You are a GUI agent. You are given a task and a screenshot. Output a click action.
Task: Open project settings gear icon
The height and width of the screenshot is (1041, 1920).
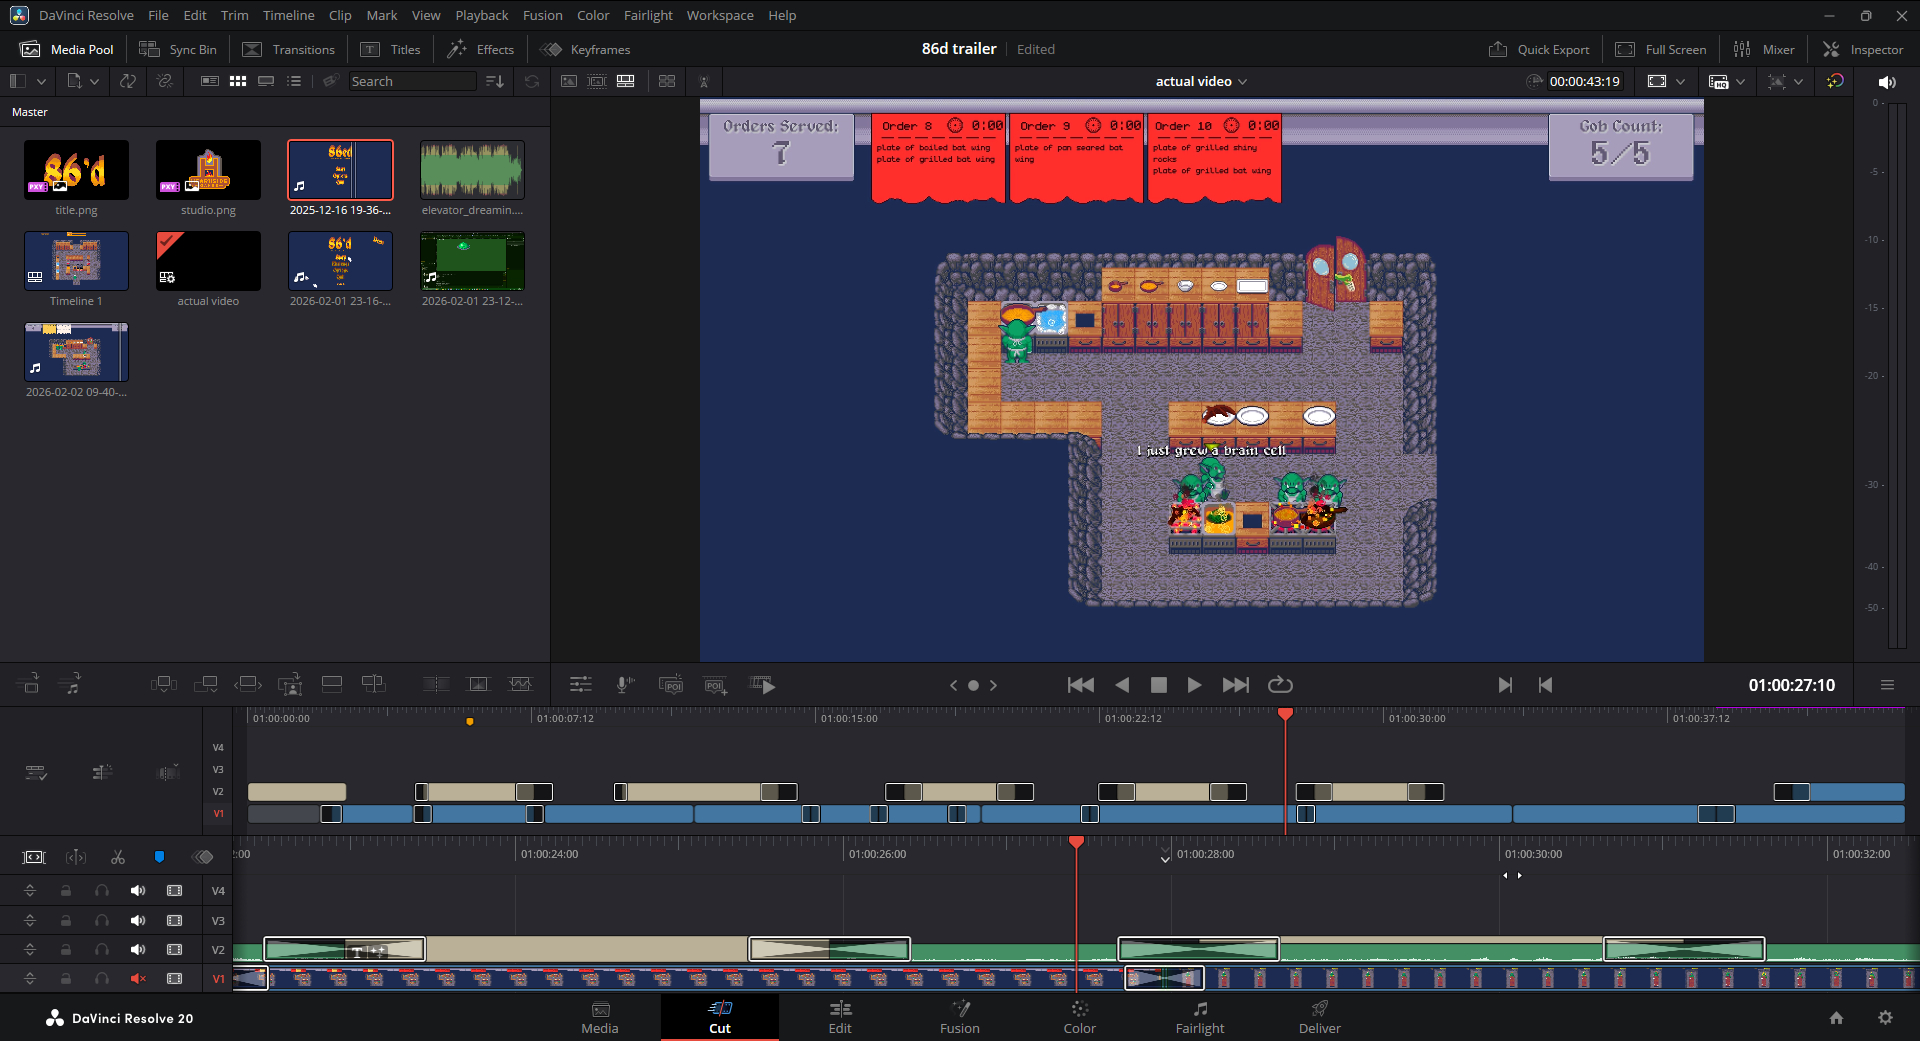(1885, 1018)
